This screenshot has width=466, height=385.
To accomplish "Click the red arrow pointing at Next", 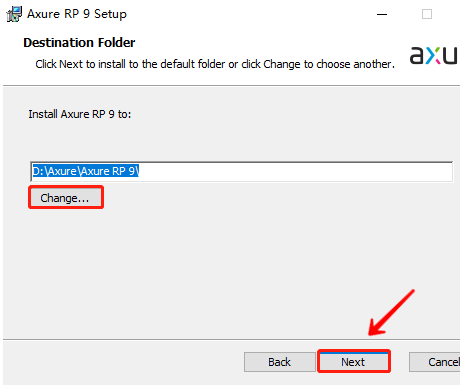I will coord(391,312).
